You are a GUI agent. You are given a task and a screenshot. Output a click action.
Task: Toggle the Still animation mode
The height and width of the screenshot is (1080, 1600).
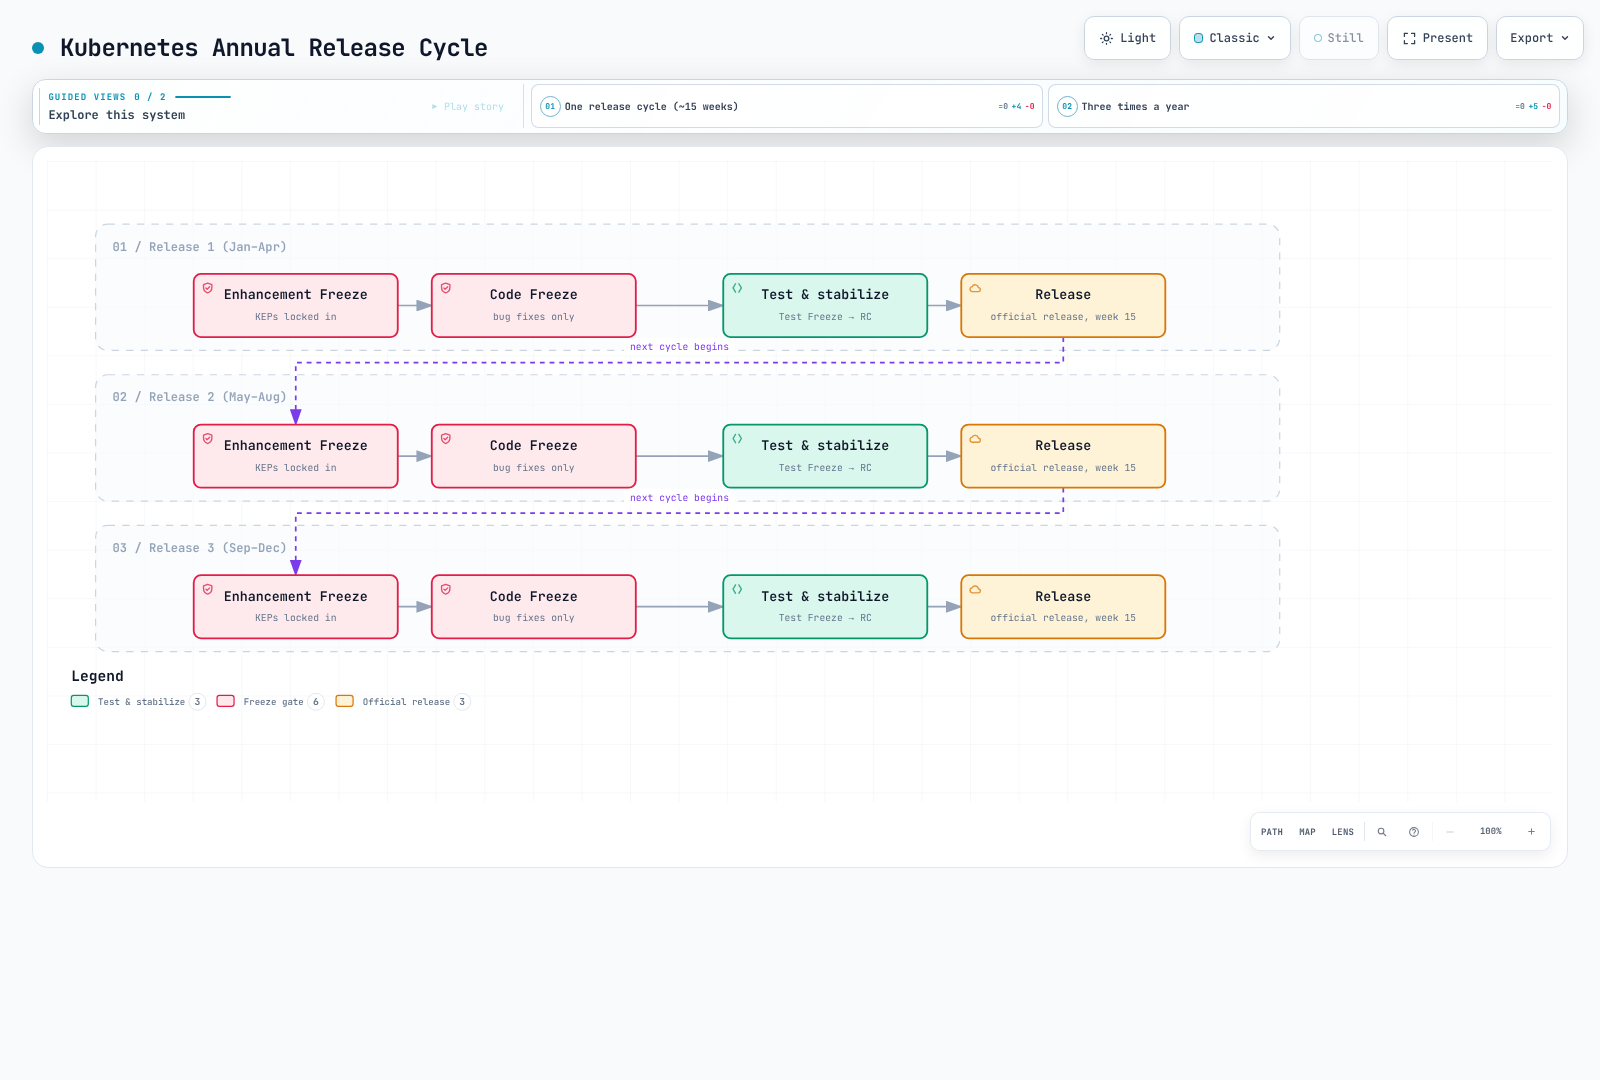pyautogui.click(x=1338, y=38)
